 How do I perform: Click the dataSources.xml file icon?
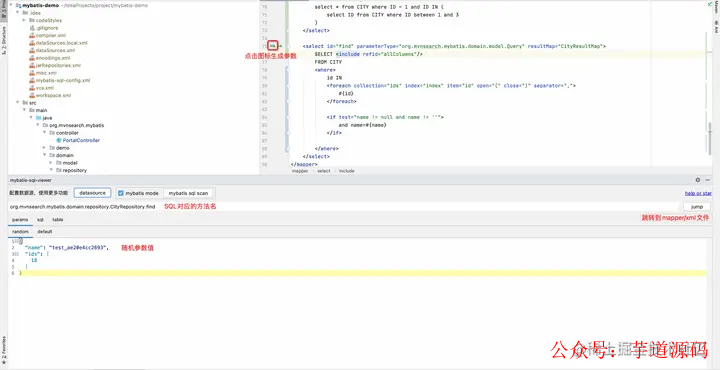pyautogui.click(x=32, y=50)
